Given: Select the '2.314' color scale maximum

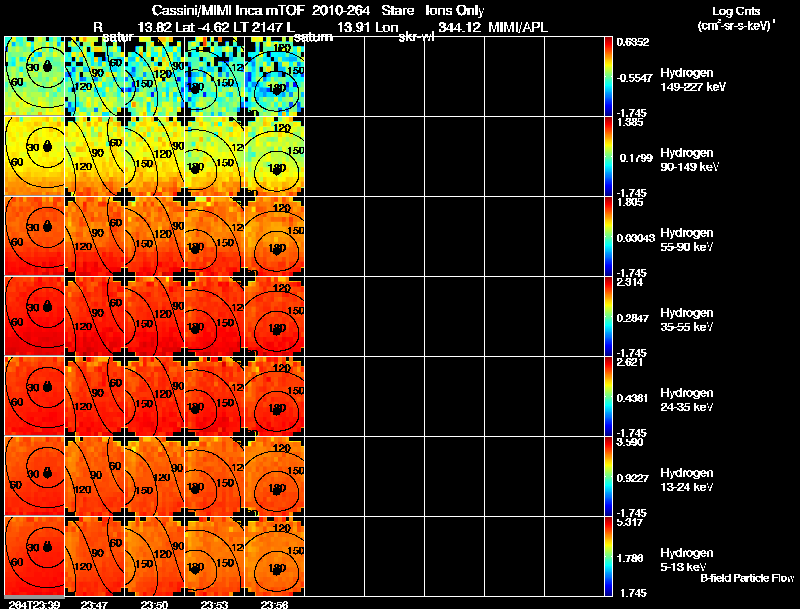Looking at the screenshot, I should (x=630, y=282).
